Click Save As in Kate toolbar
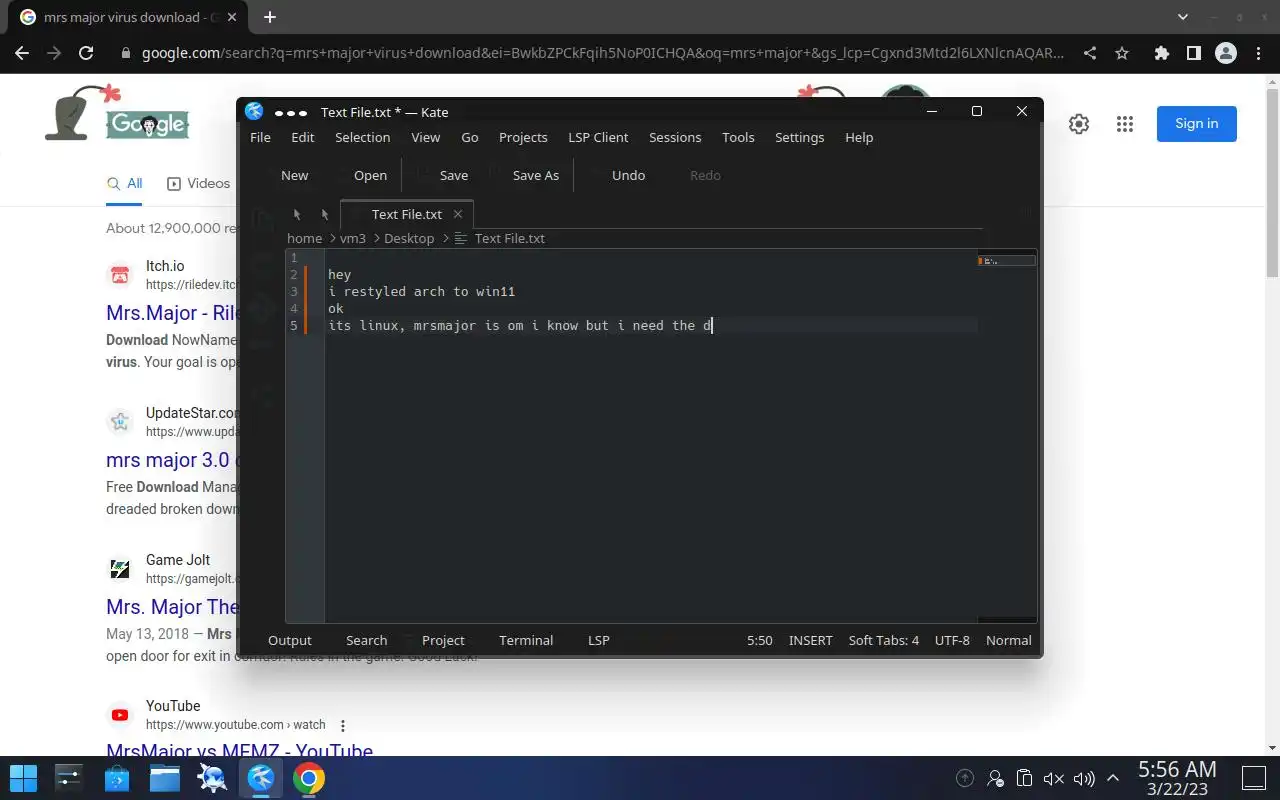Screen dimensions: 1280x800 tap(536, 175)
